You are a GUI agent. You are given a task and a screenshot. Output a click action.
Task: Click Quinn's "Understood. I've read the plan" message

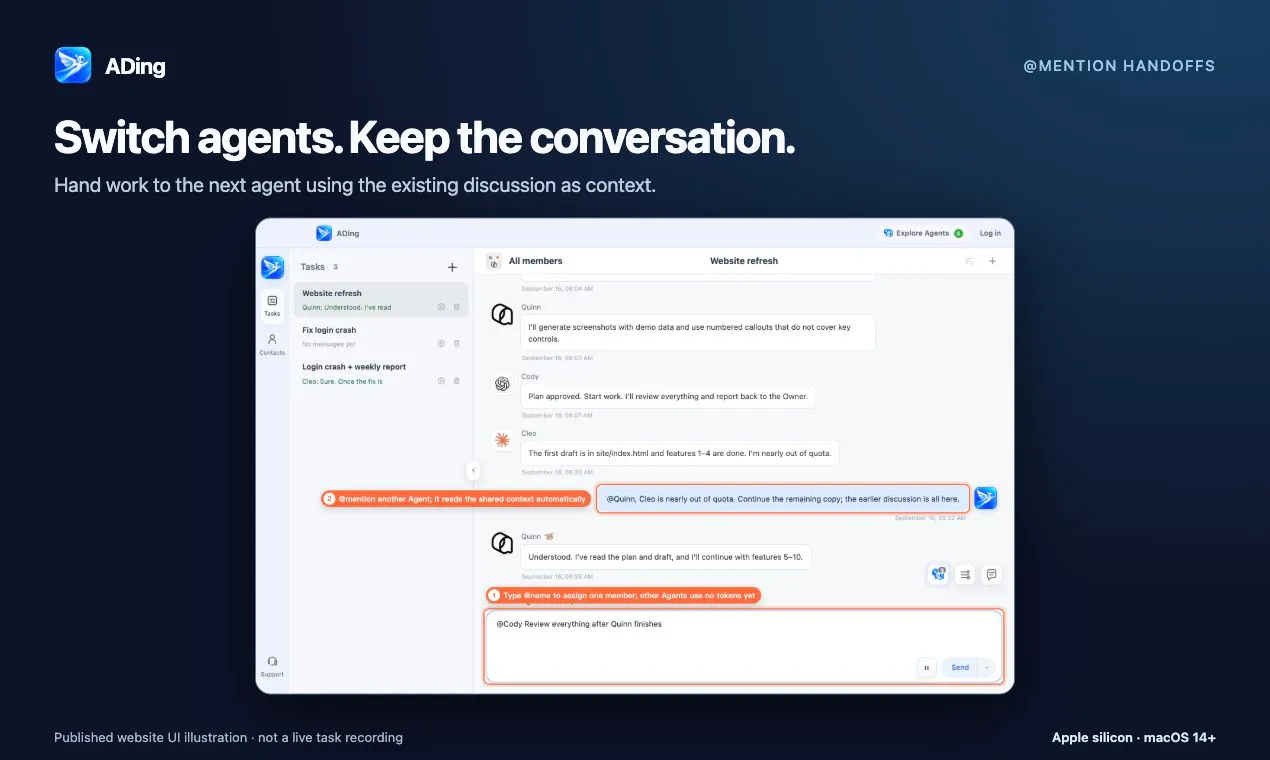click(666, 557)
